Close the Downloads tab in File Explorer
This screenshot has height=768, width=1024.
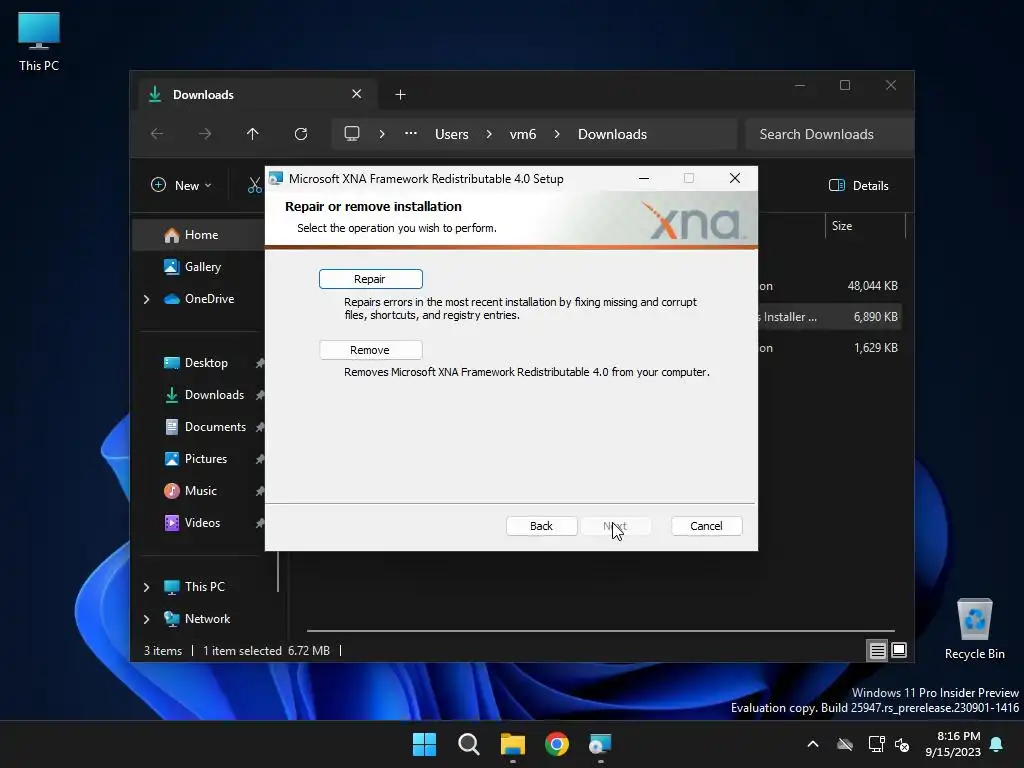click(x=357, y=94)
